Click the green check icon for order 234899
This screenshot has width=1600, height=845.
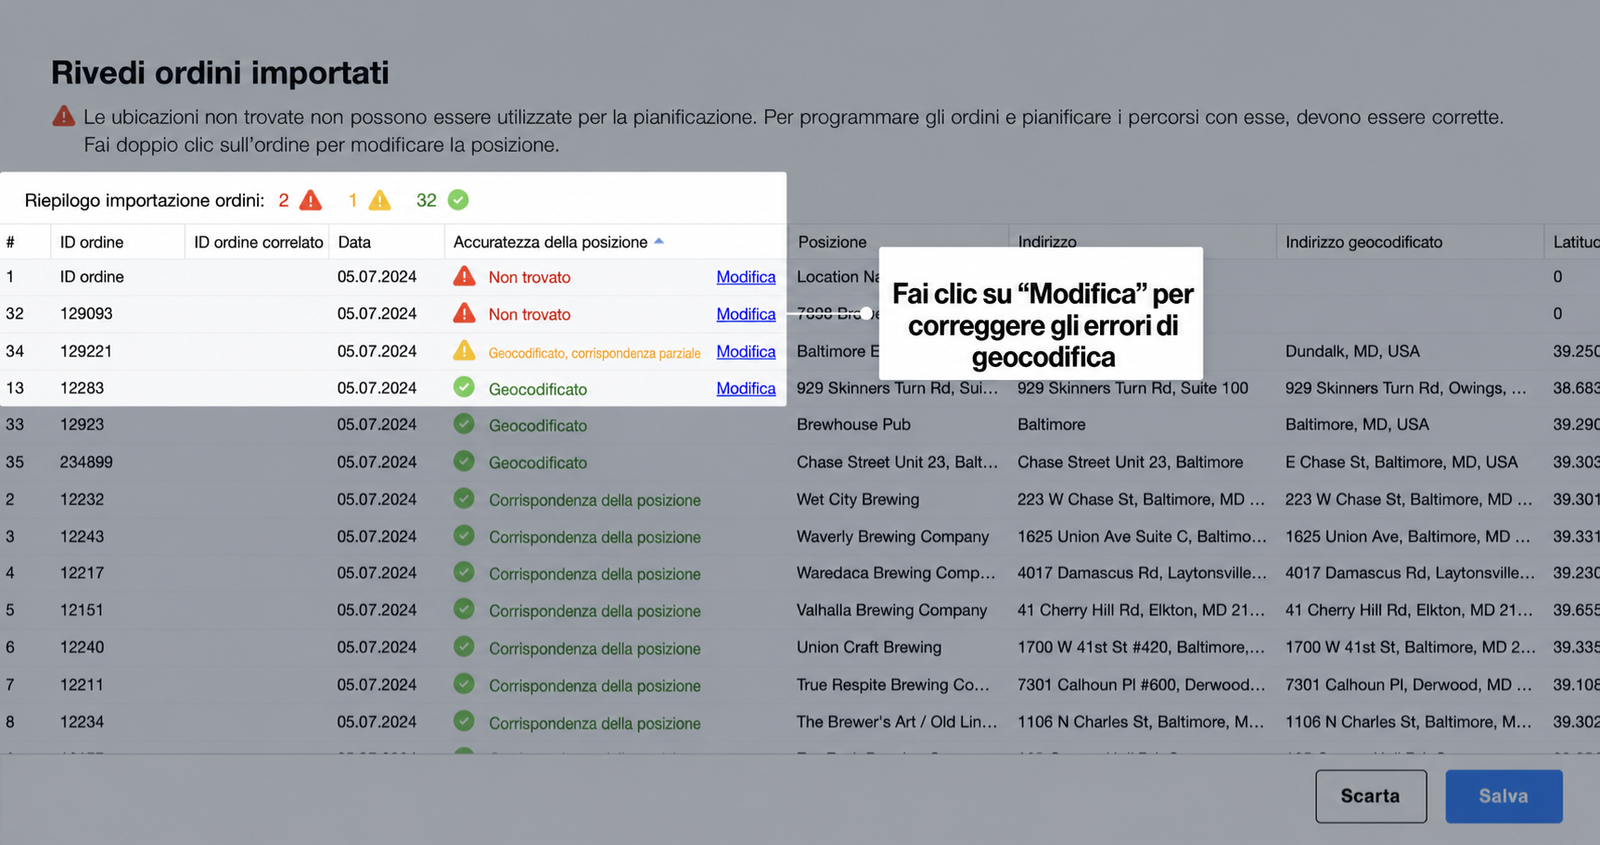pyautogui.click(x=464, y=461)
